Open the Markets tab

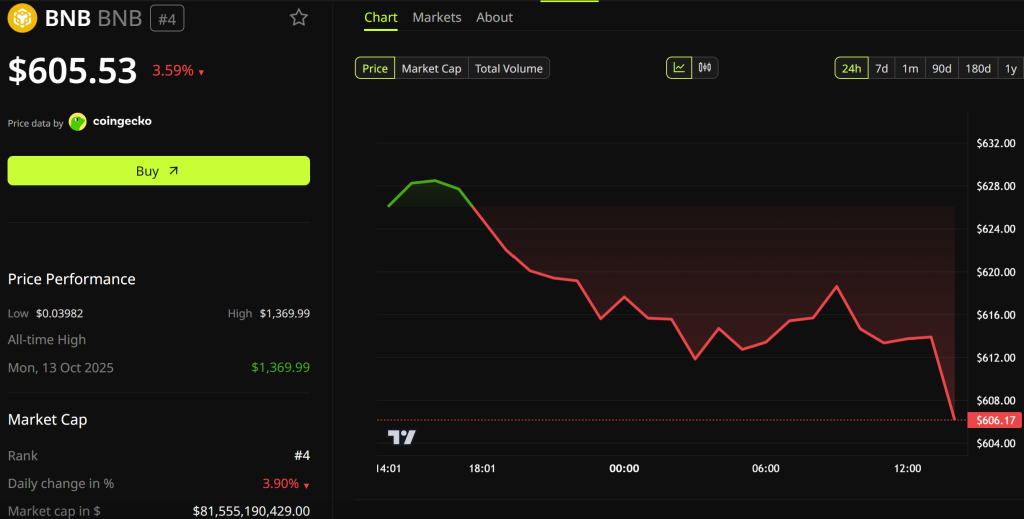coord(437,18)
